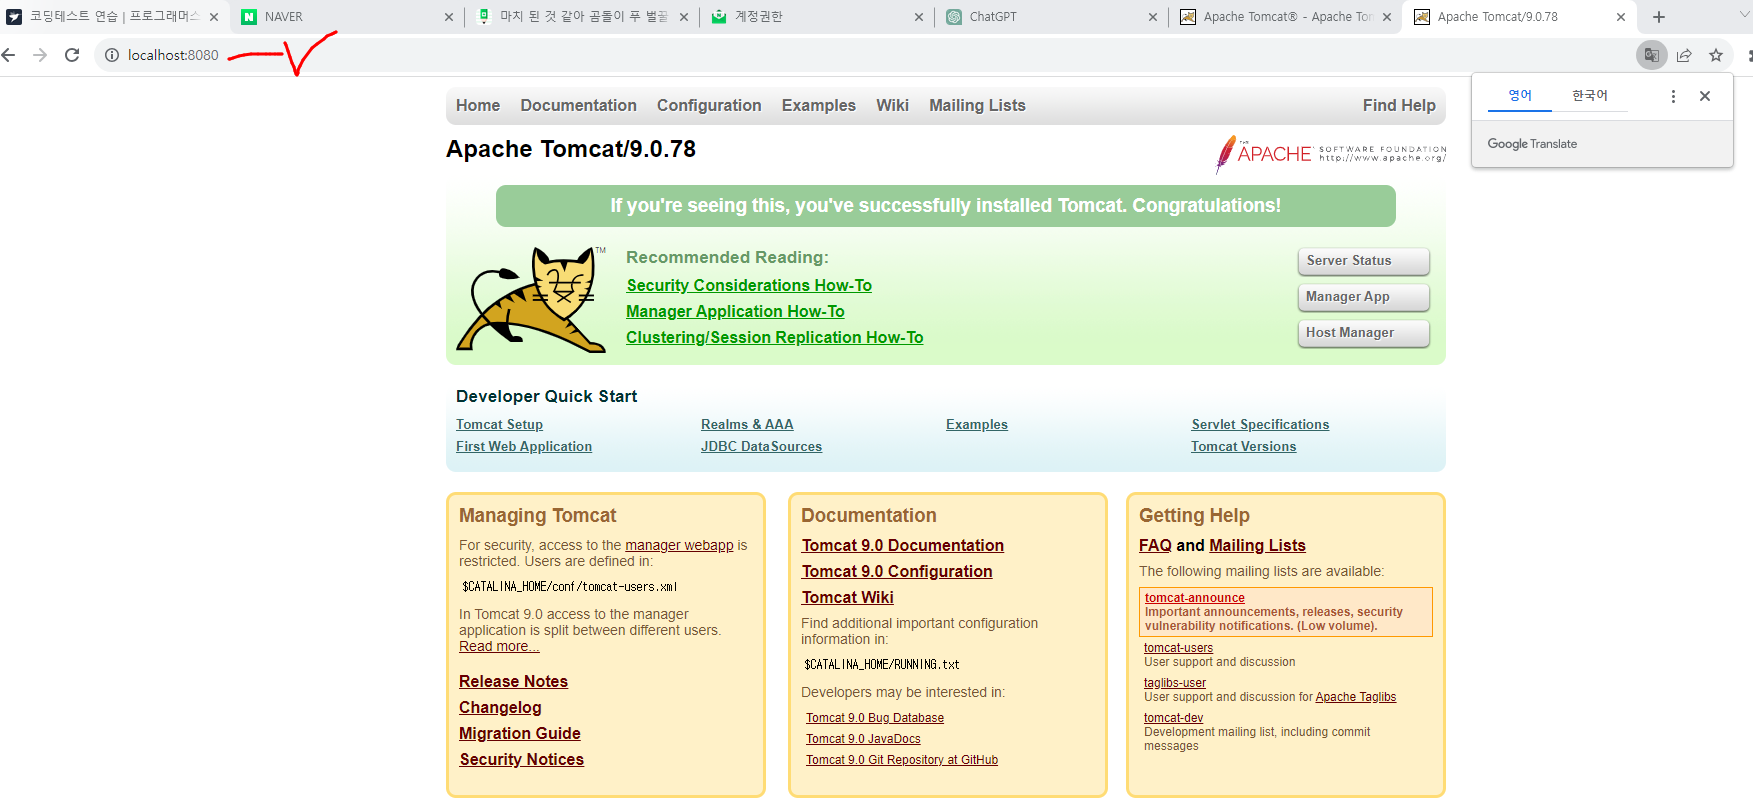Open Manager Application How-To link
This screenshot has width=1753, height=801.
(x=735, y=312)
